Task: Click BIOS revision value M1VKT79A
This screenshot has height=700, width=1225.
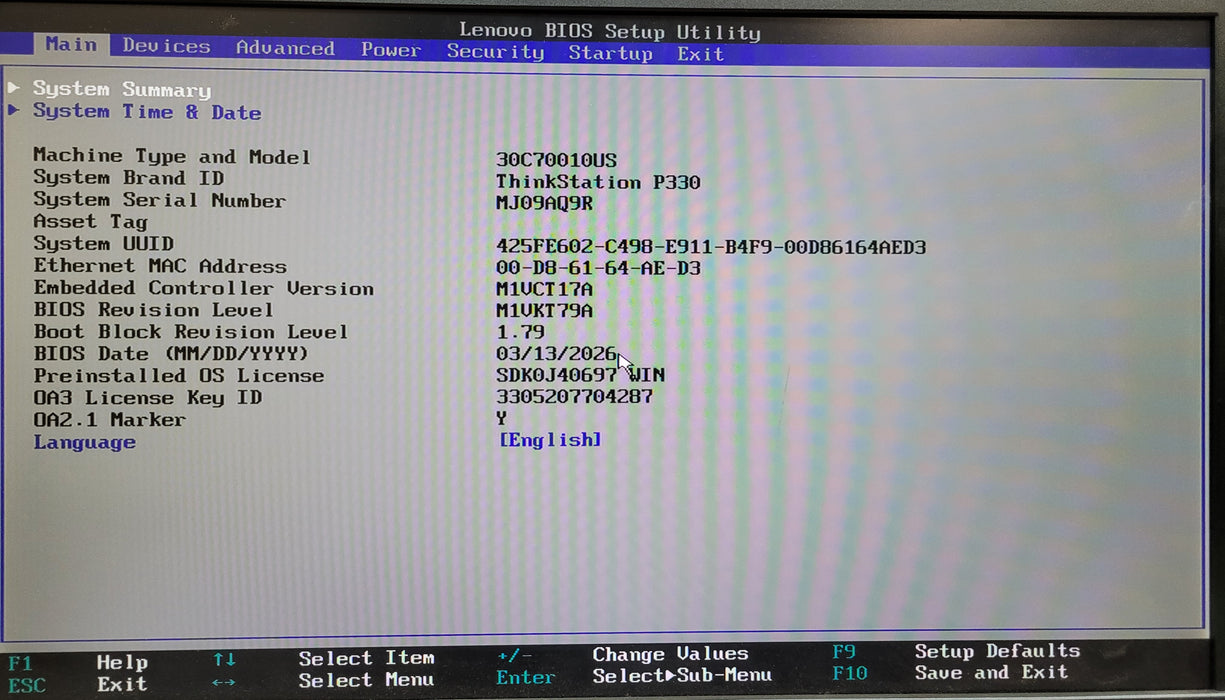Action: click(x=544, y=311)
